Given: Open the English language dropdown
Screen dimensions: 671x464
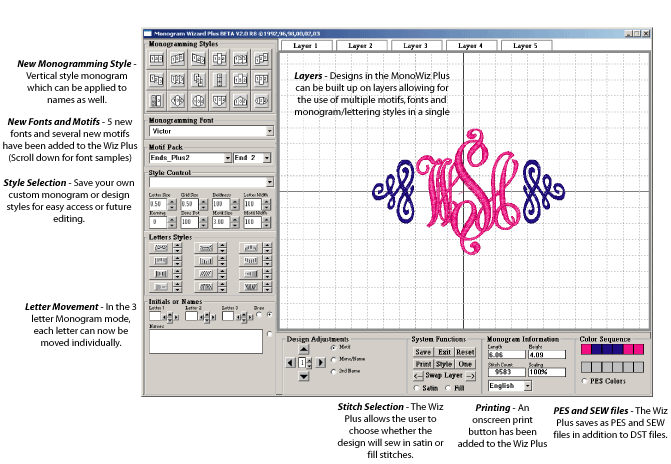Looking at the screenshot, I should point(528,386).
